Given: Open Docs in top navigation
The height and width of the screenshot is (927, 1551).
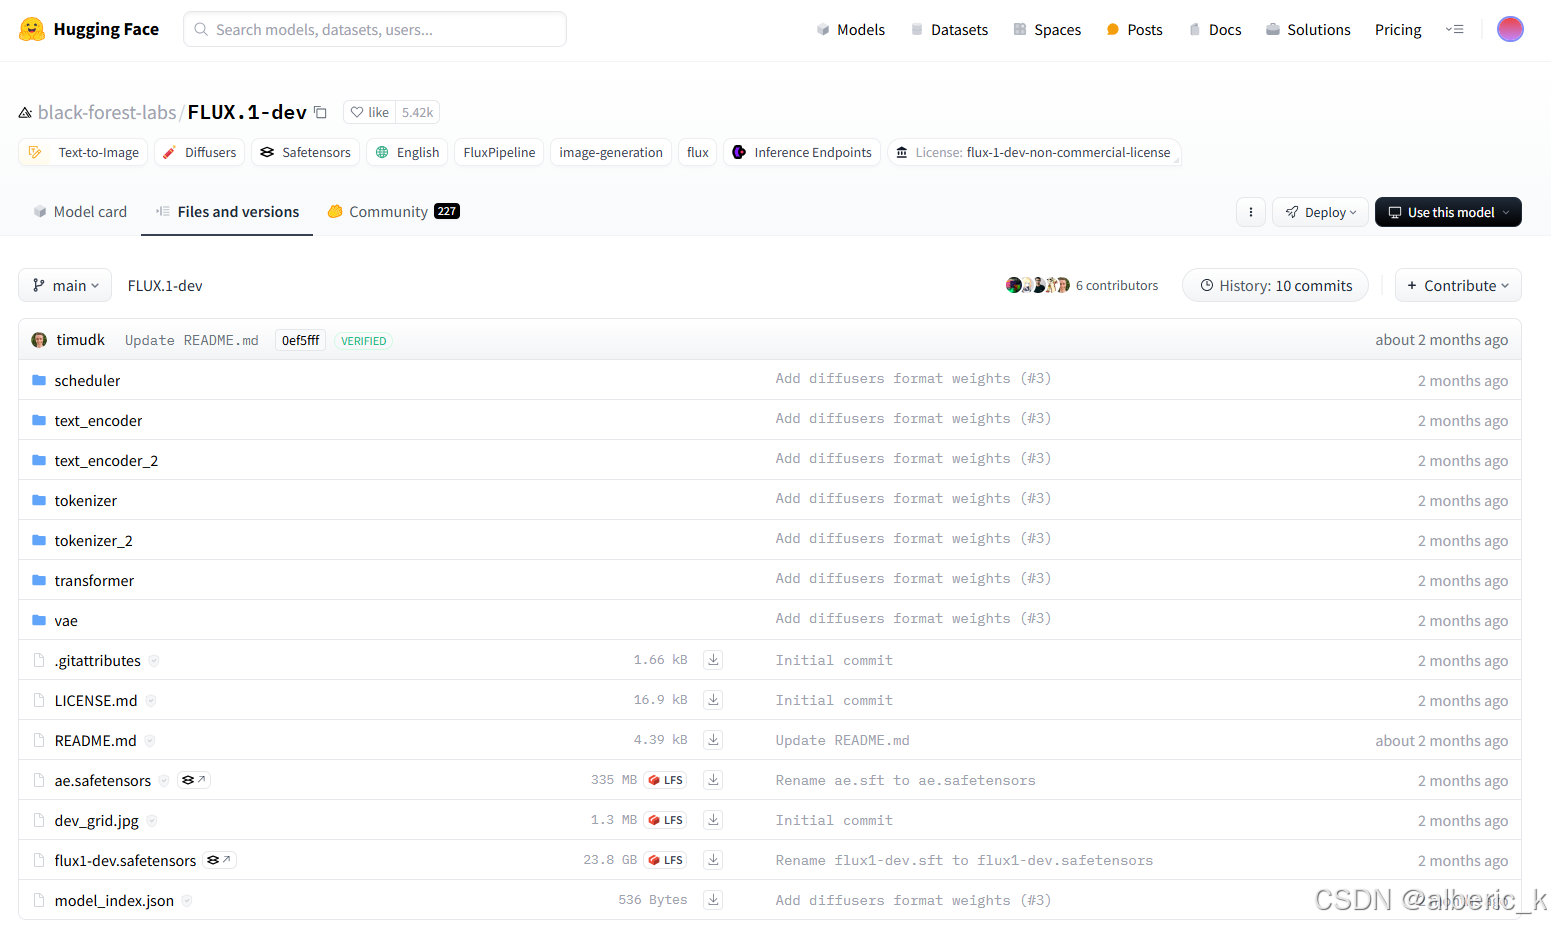Looking at the screenshot, I should pos(1214,30).
